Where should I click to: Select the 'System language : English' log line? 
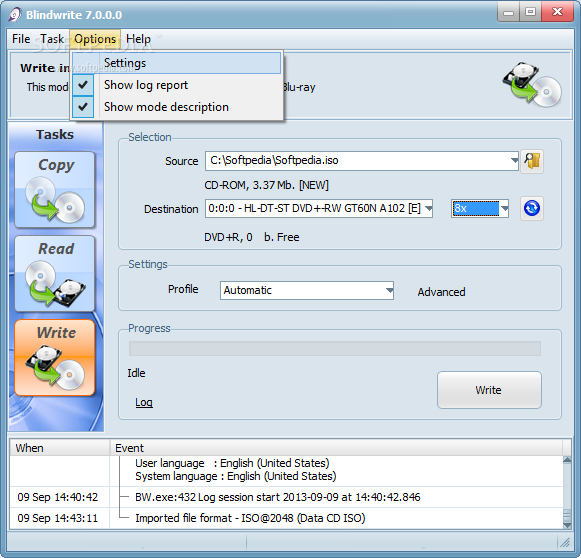tap(236, 476)
